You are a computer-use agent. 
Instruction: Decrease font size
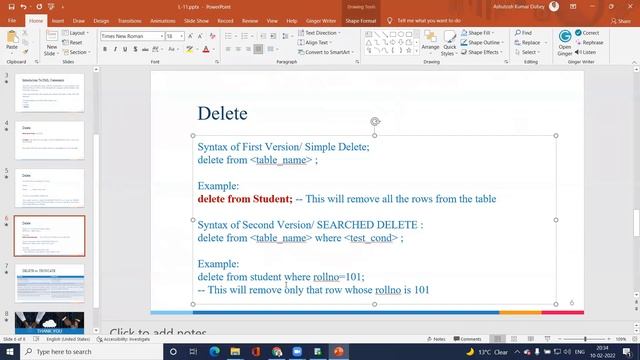[200, 36]
